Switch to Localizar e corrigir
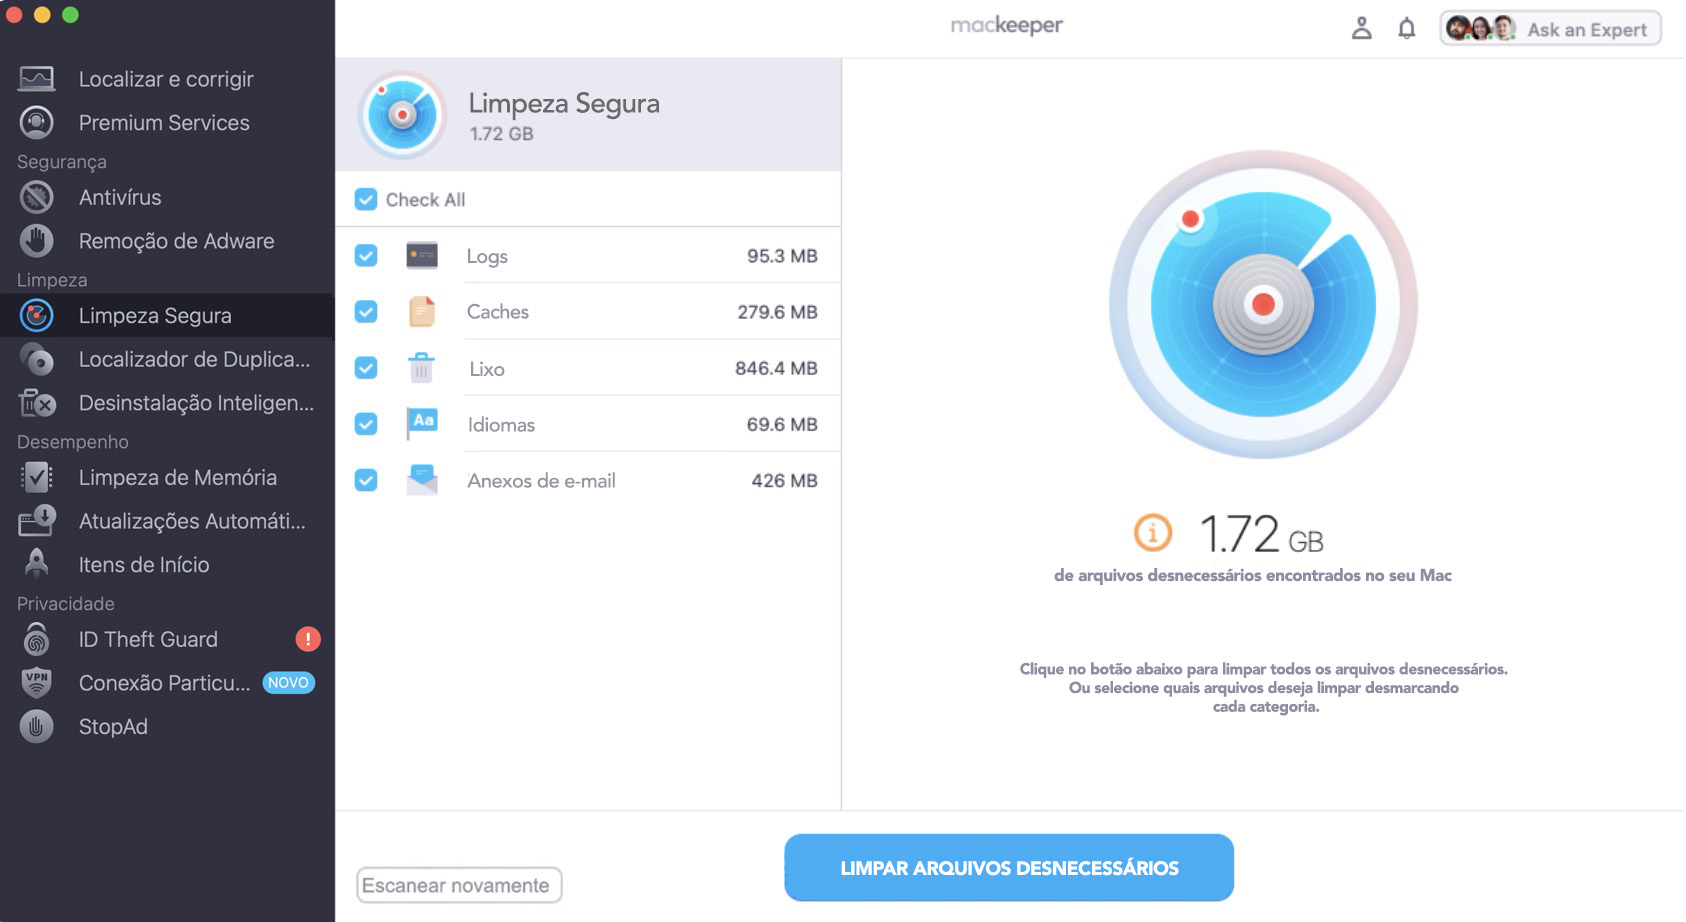 (166, 78)
